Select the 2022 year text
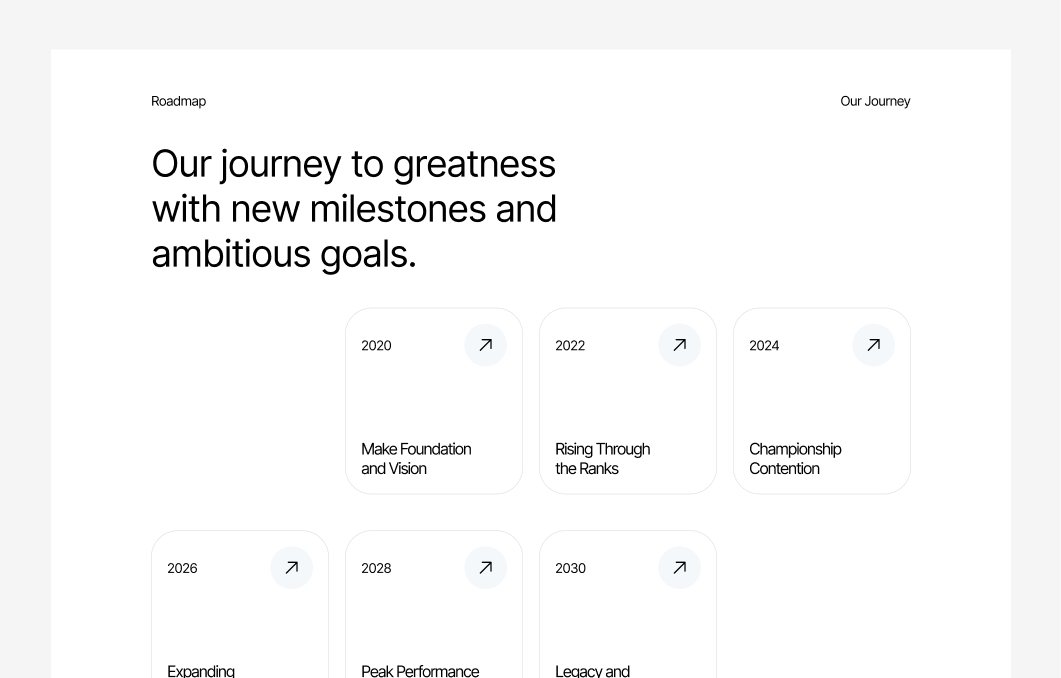Viewport: 1061px width, 678px height. coord(570,345)
